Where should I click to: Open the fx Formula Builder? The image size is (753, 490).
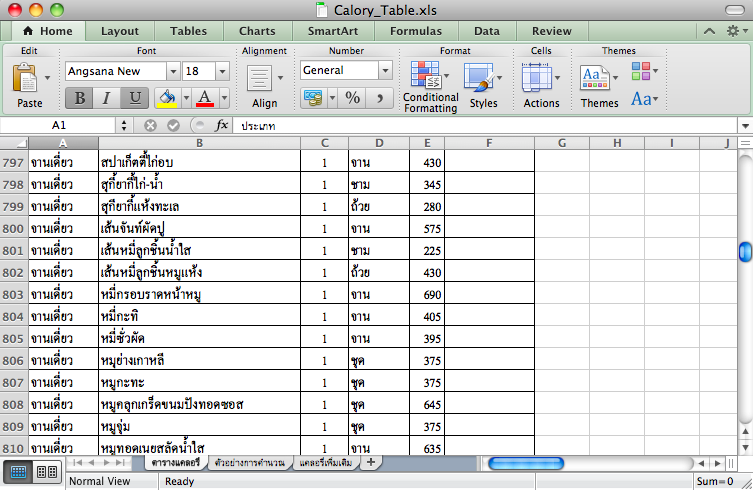click(x=221, y=126)
